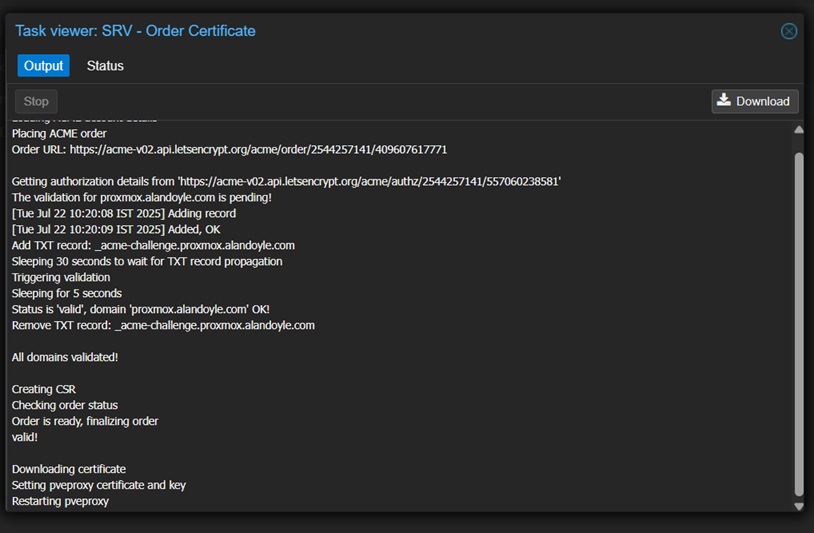Click the 'Downloading certificate' line
Viewport: 814px width, 533px height.
click(x=69, y=469)
